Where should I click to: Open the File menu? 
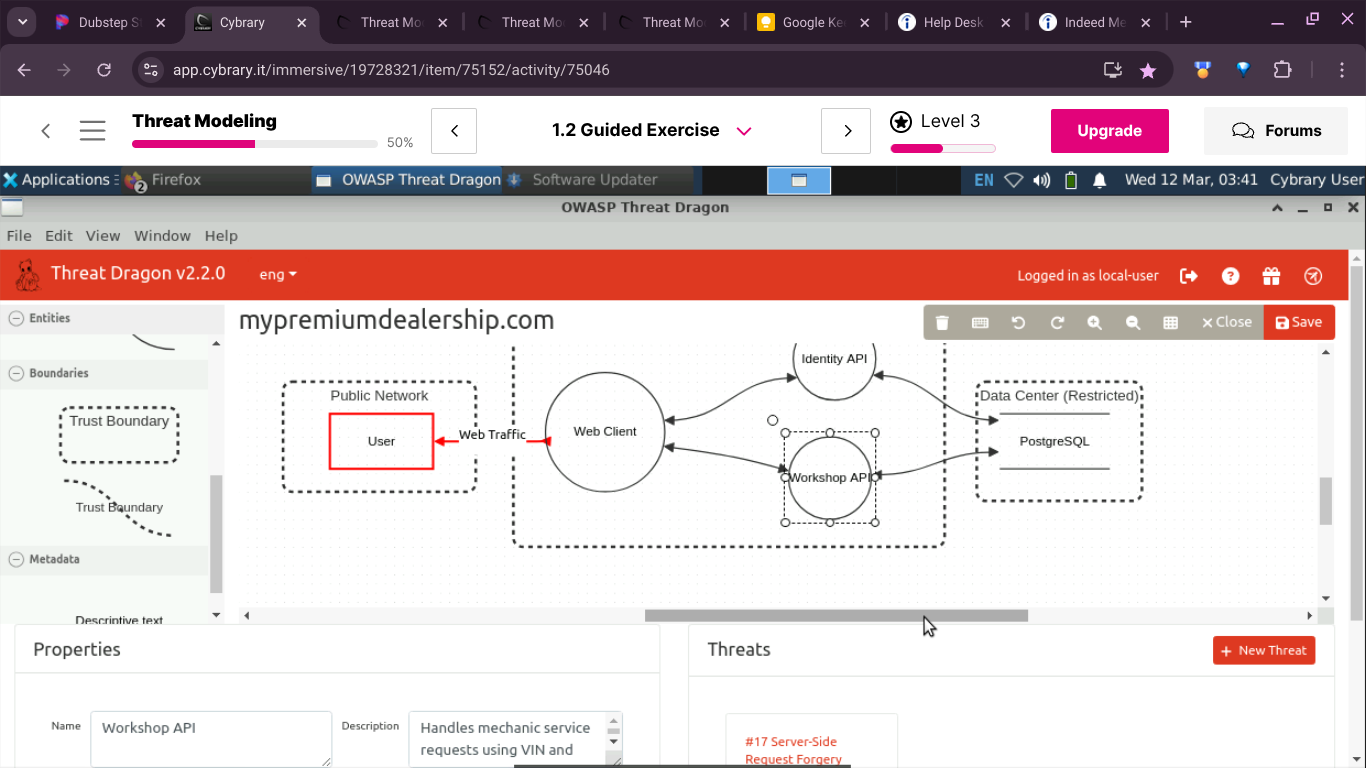(19, 236)
